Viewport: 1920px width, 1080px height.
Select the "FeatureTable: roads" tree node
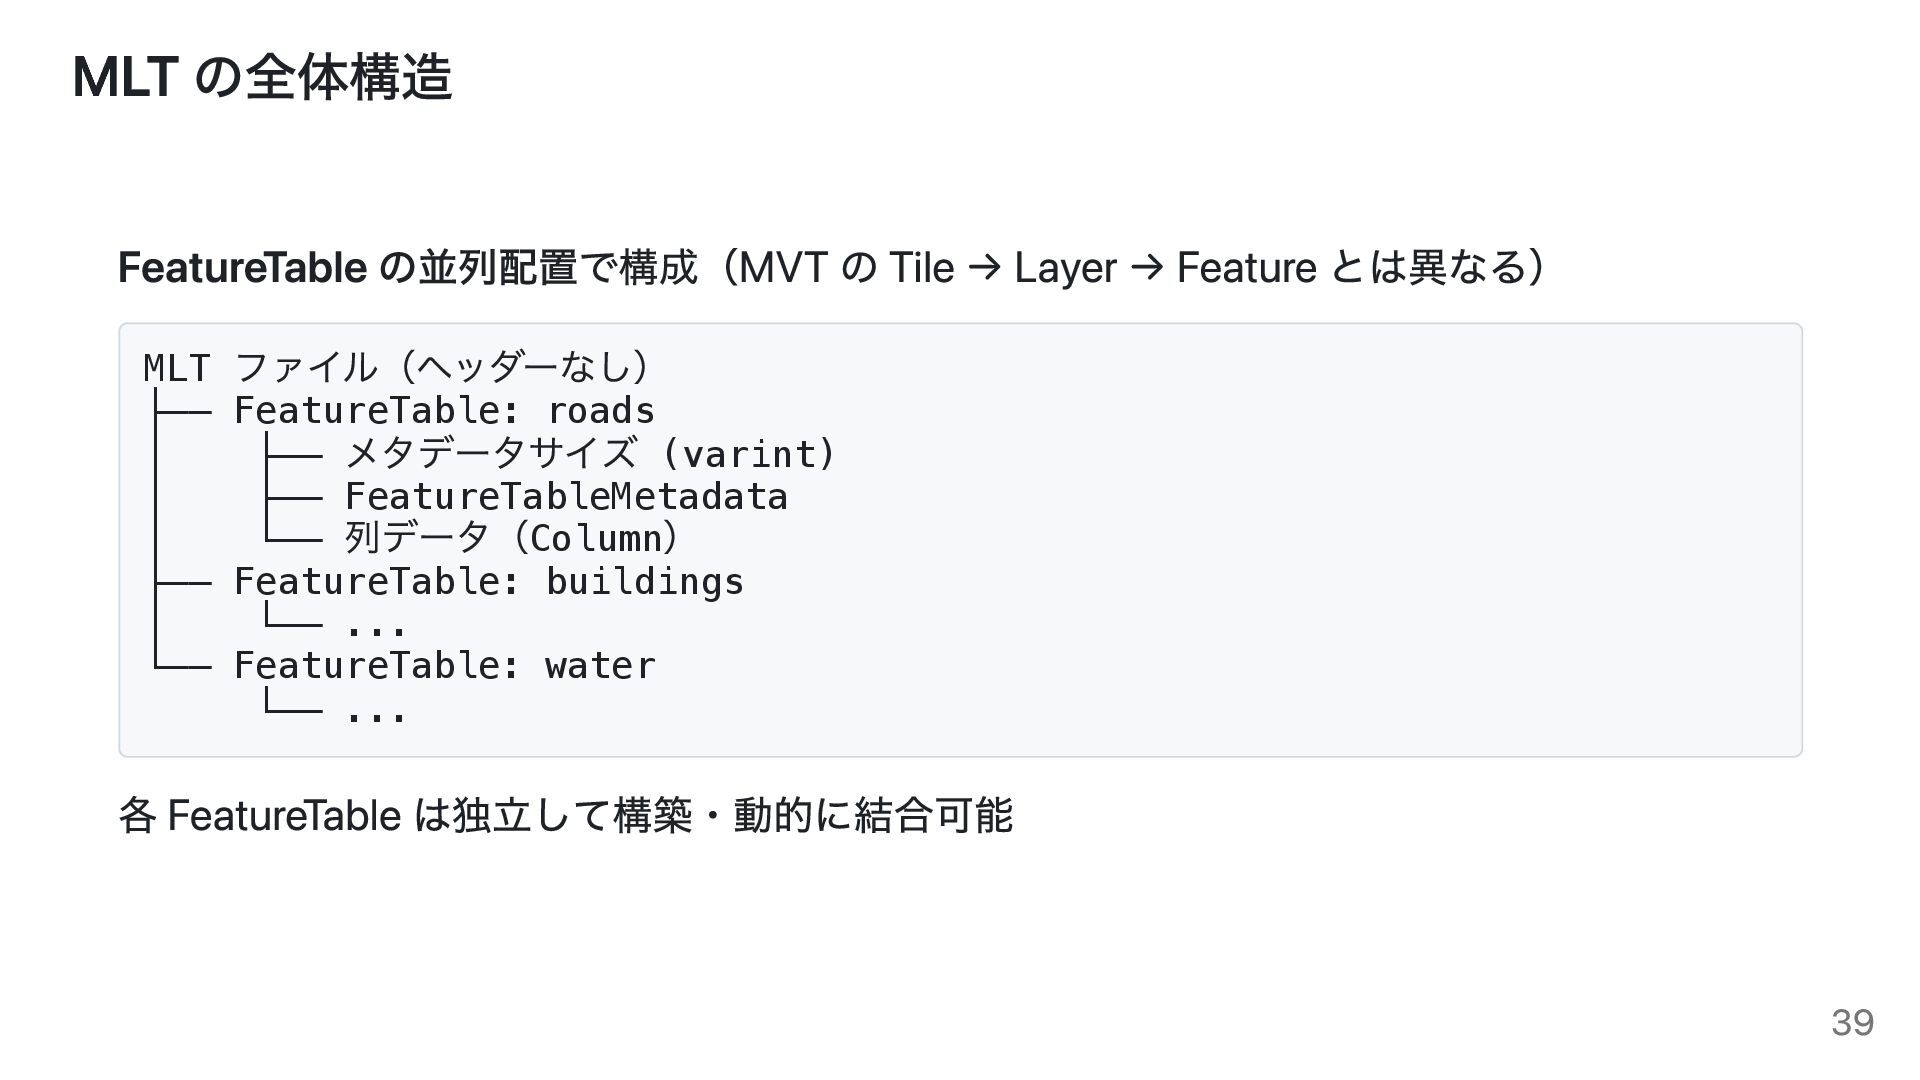click(444, 411)
